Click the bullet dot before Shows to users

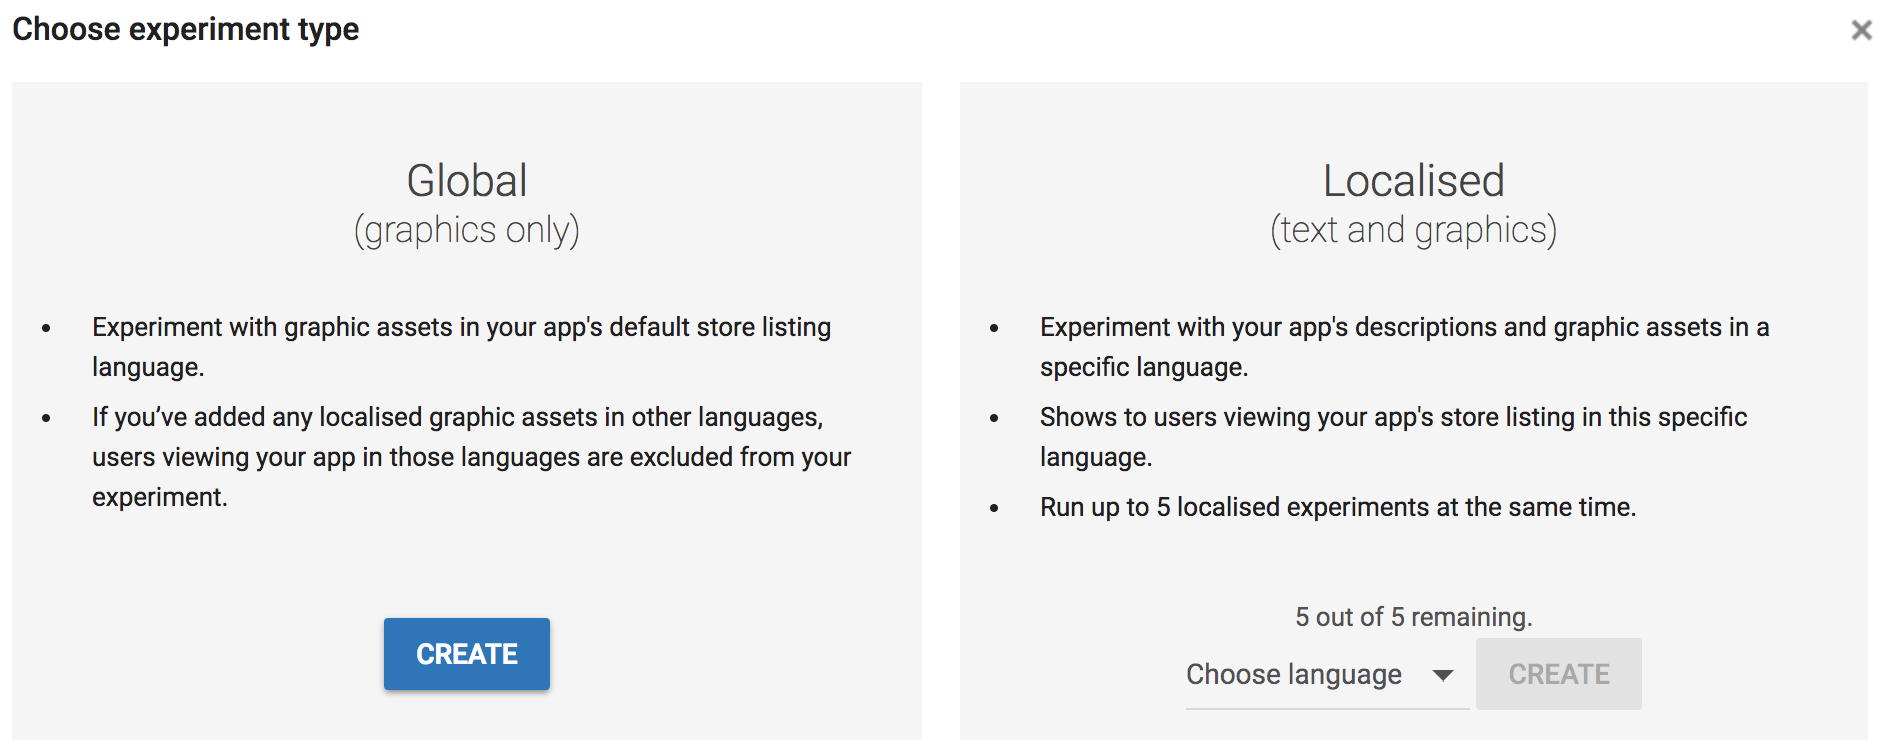tap(994, 418)
